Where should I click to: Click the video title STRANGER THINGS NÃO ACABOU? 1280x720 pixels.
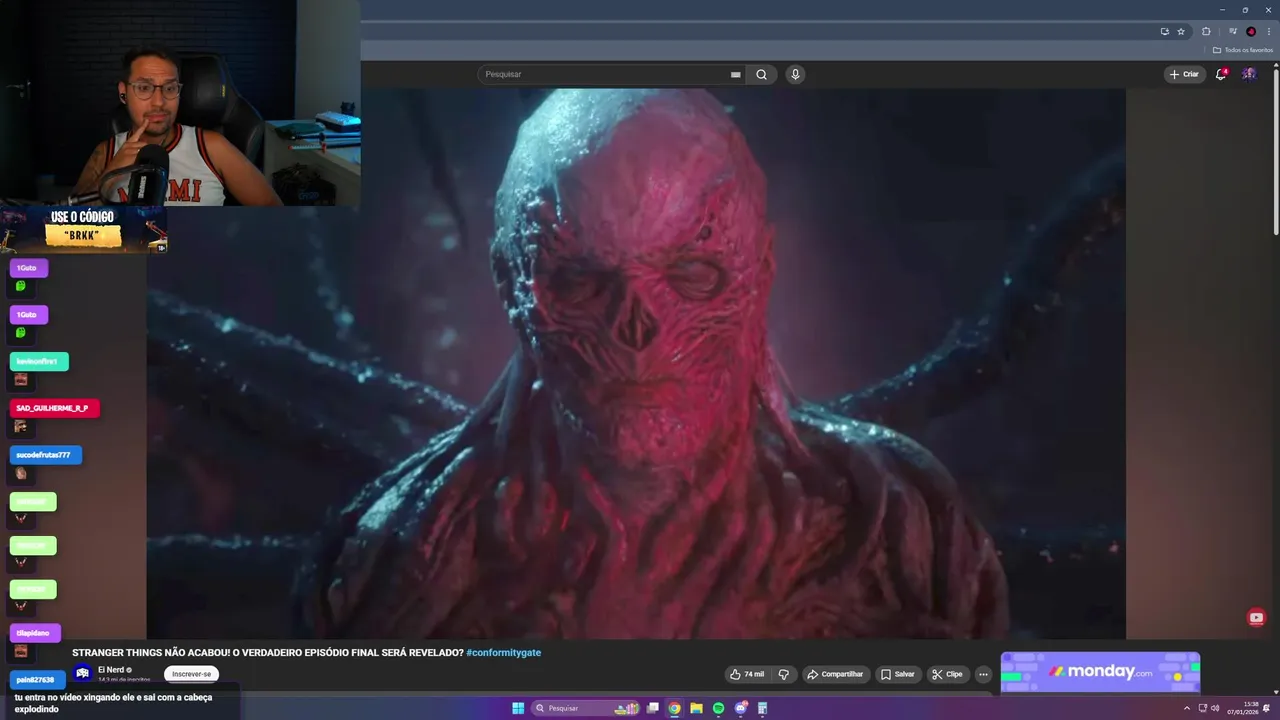268,652
